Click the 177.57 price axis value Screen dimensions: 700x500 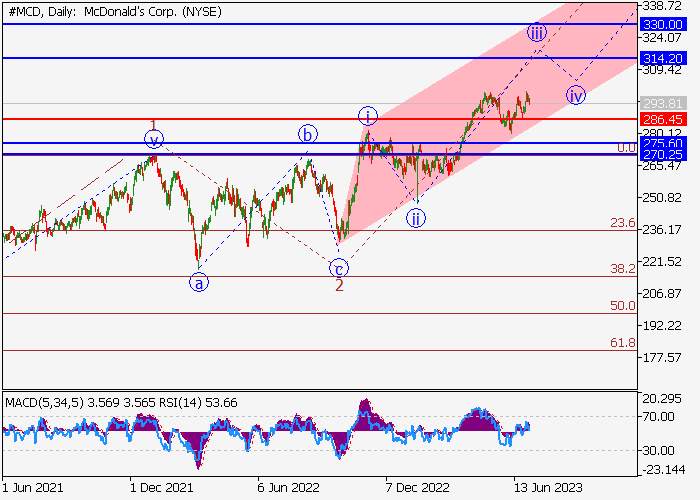coord(662,358)
